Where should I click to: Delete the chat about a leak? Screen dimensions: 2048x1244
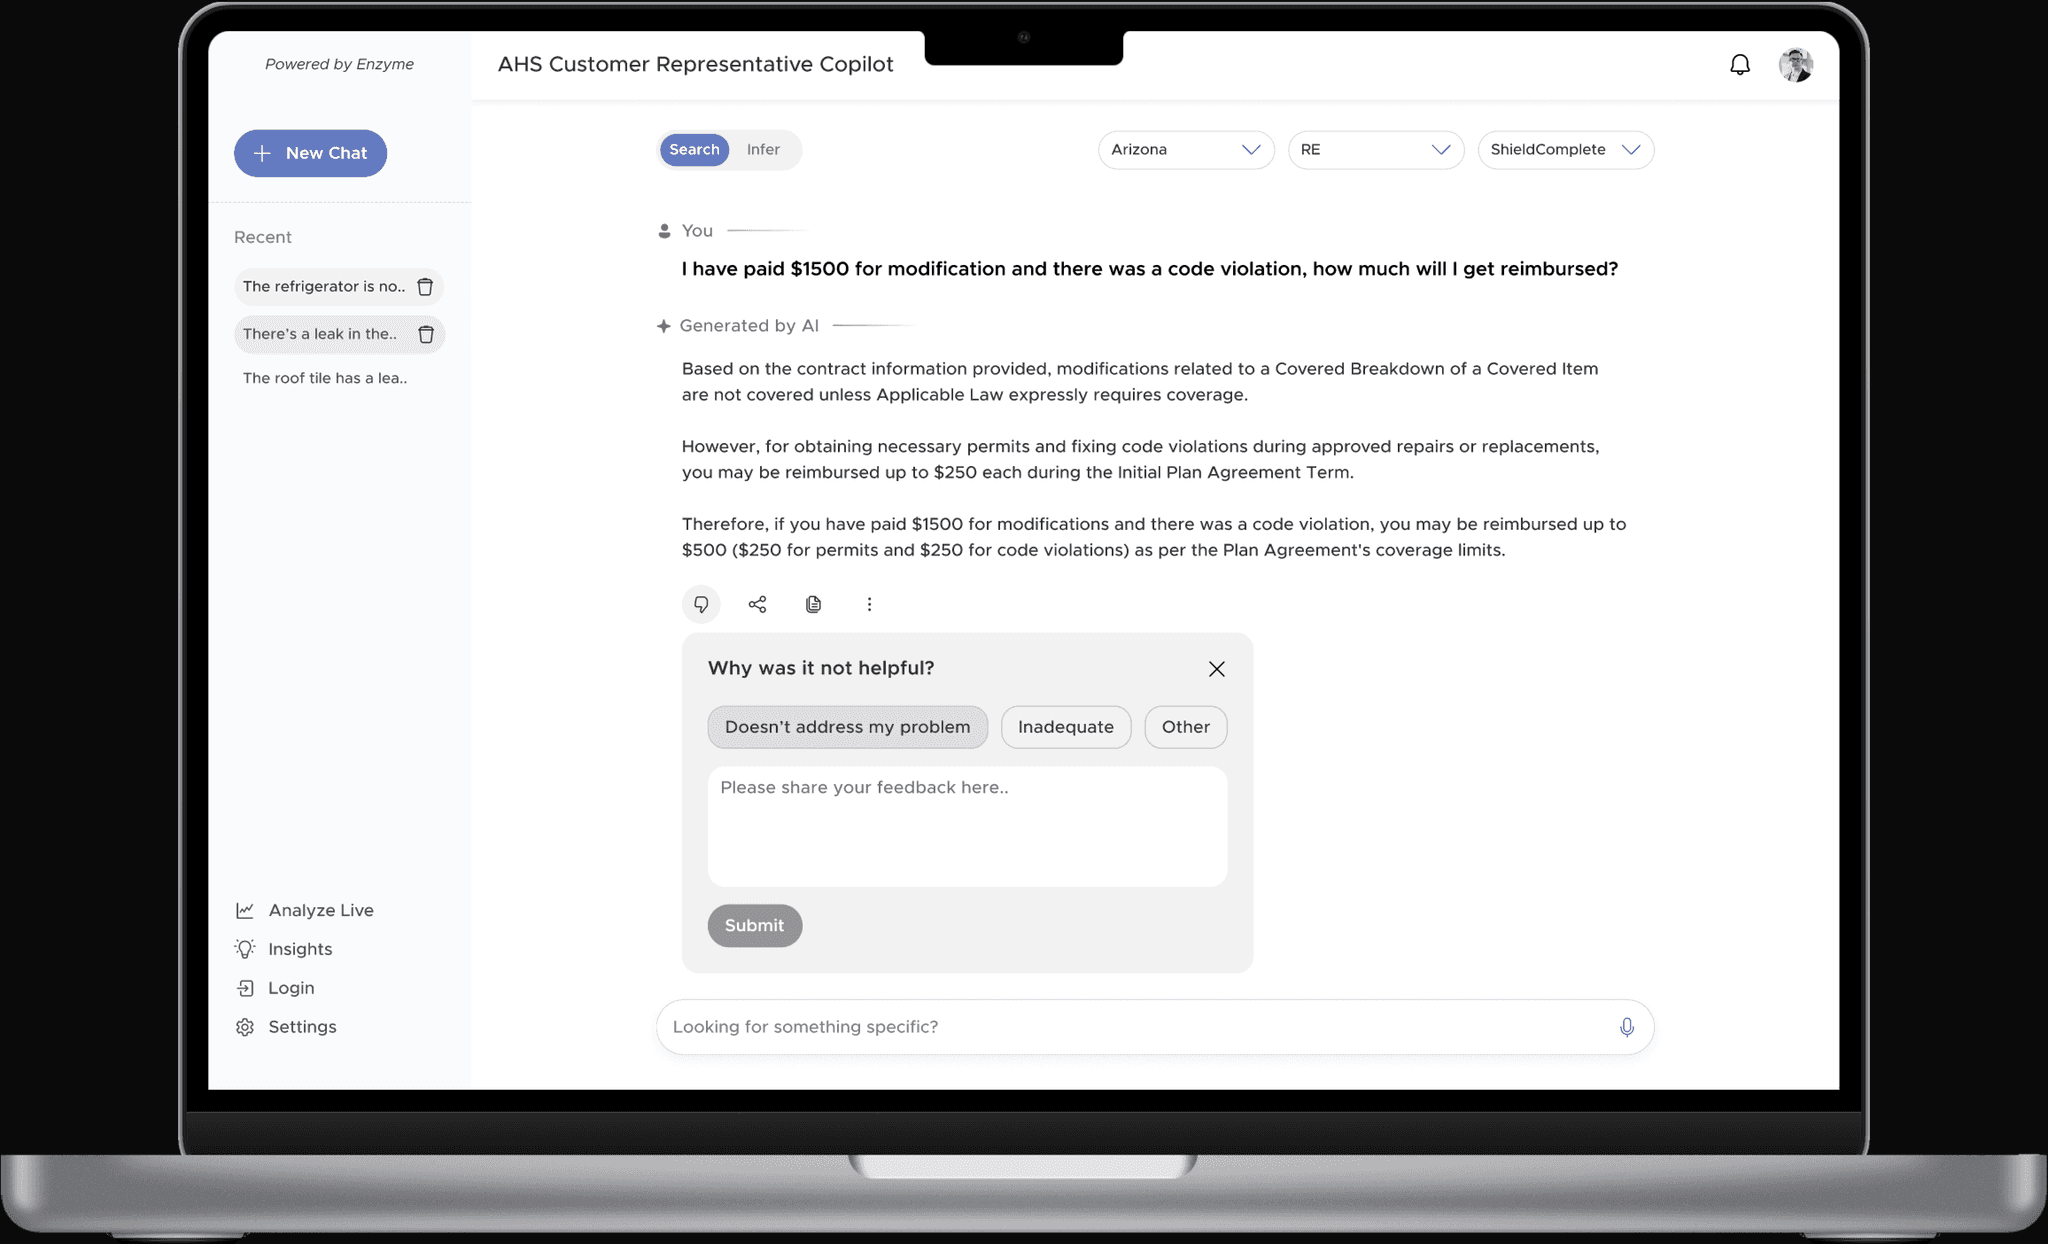click(x=426, y=334)
